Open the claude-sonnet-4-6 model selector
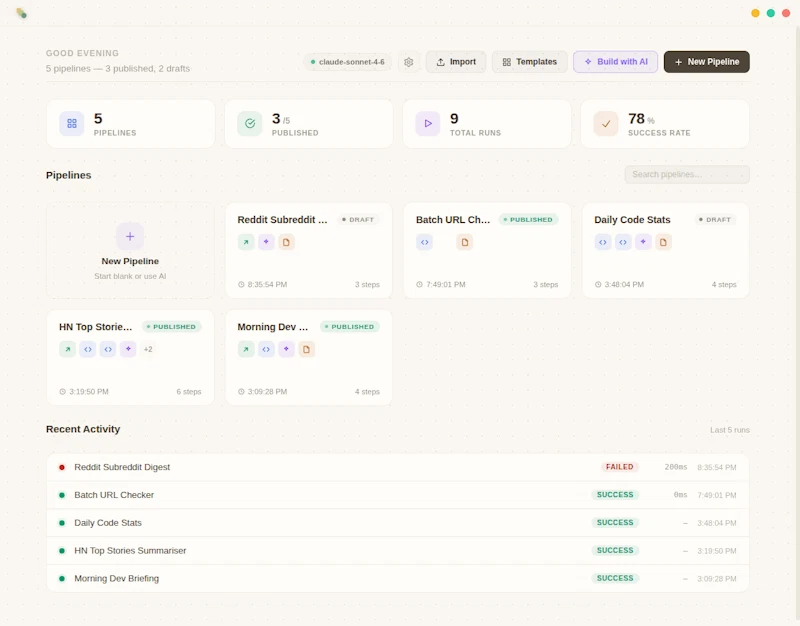Image resolution: width=800 pixels, height=626 pixels. point(347,62)
